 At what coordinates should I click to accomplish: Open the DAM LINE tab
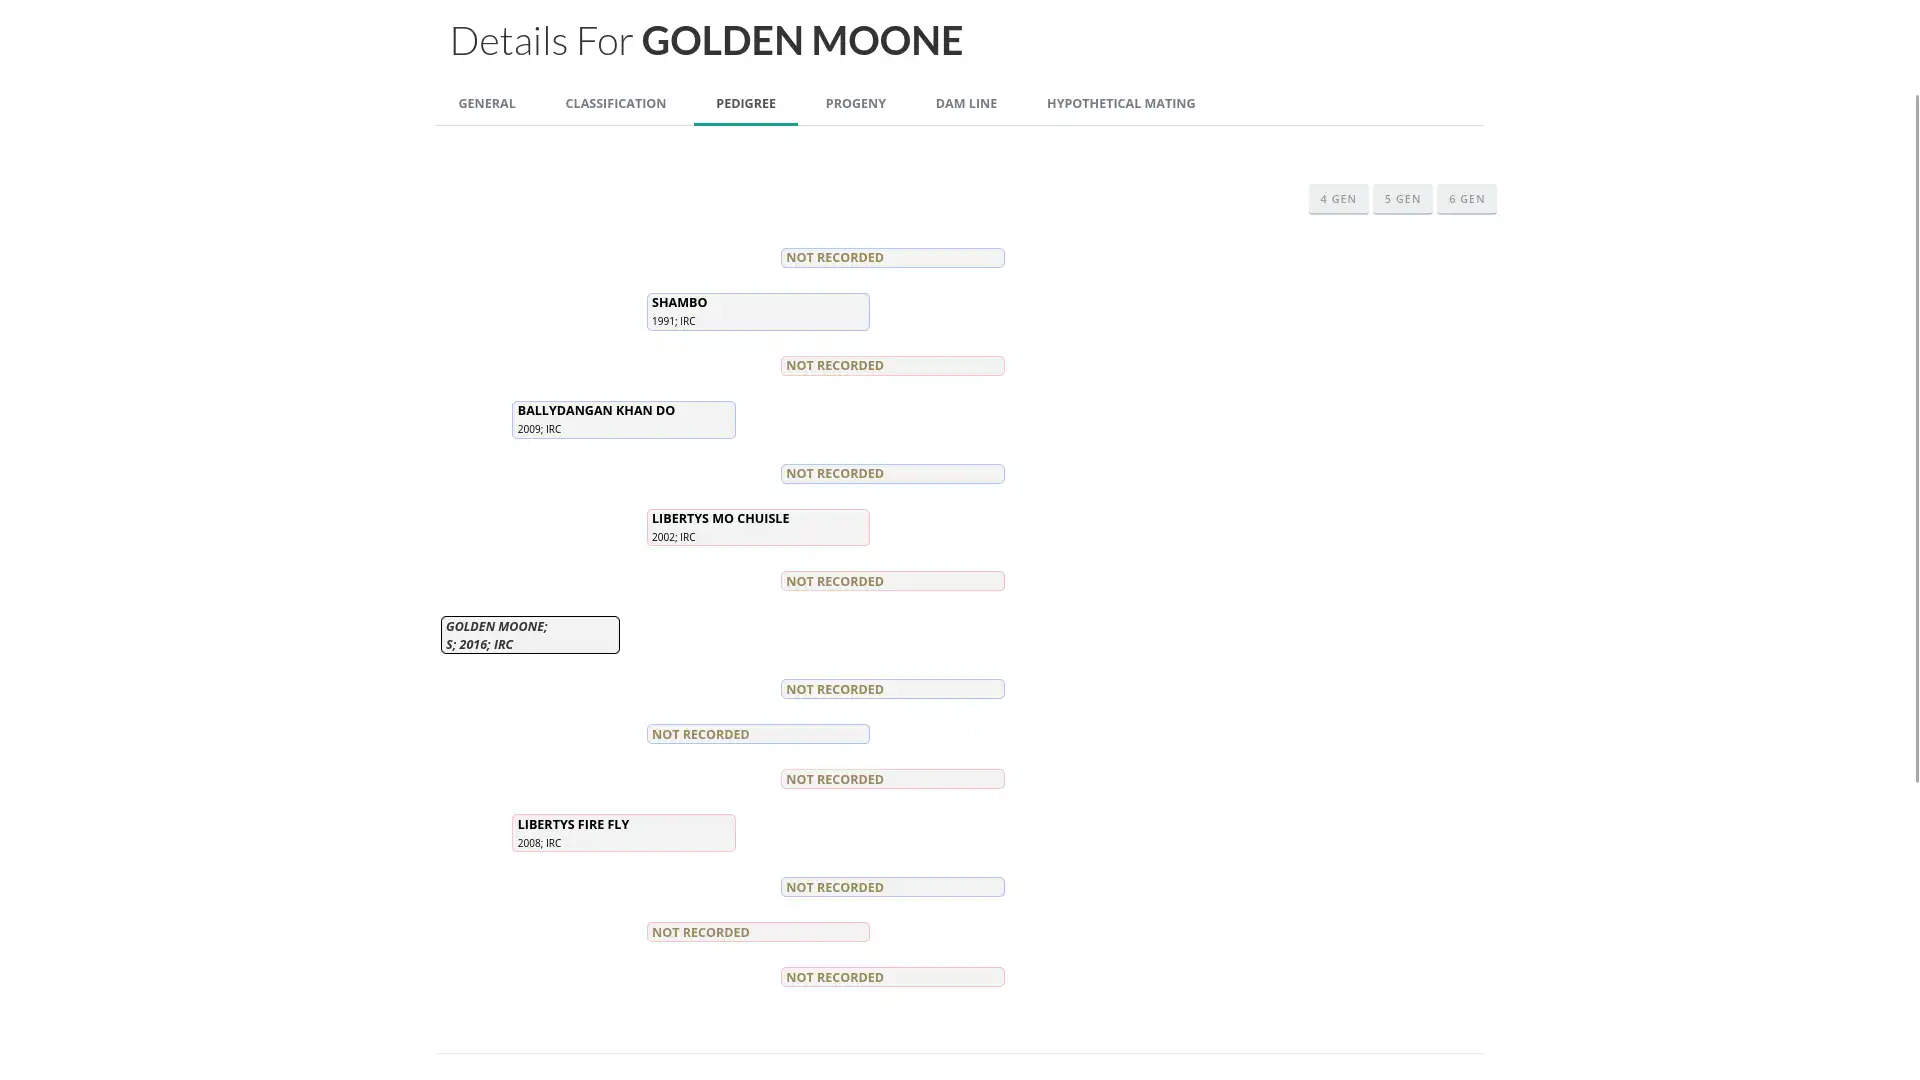coord(966,103)
